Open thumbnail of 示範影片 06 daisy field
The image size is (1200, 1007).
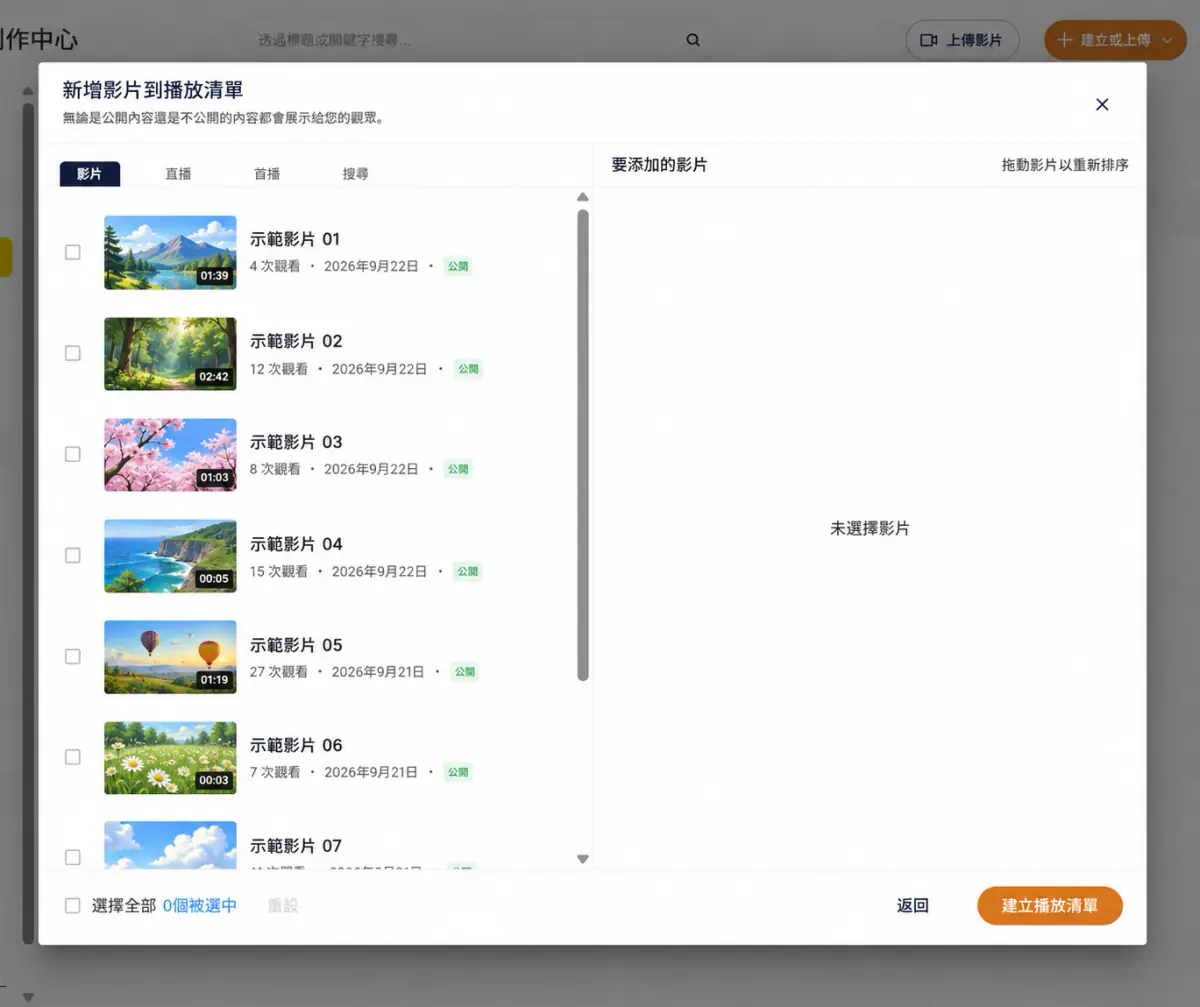pyautogui.click(x=170, y=757)
